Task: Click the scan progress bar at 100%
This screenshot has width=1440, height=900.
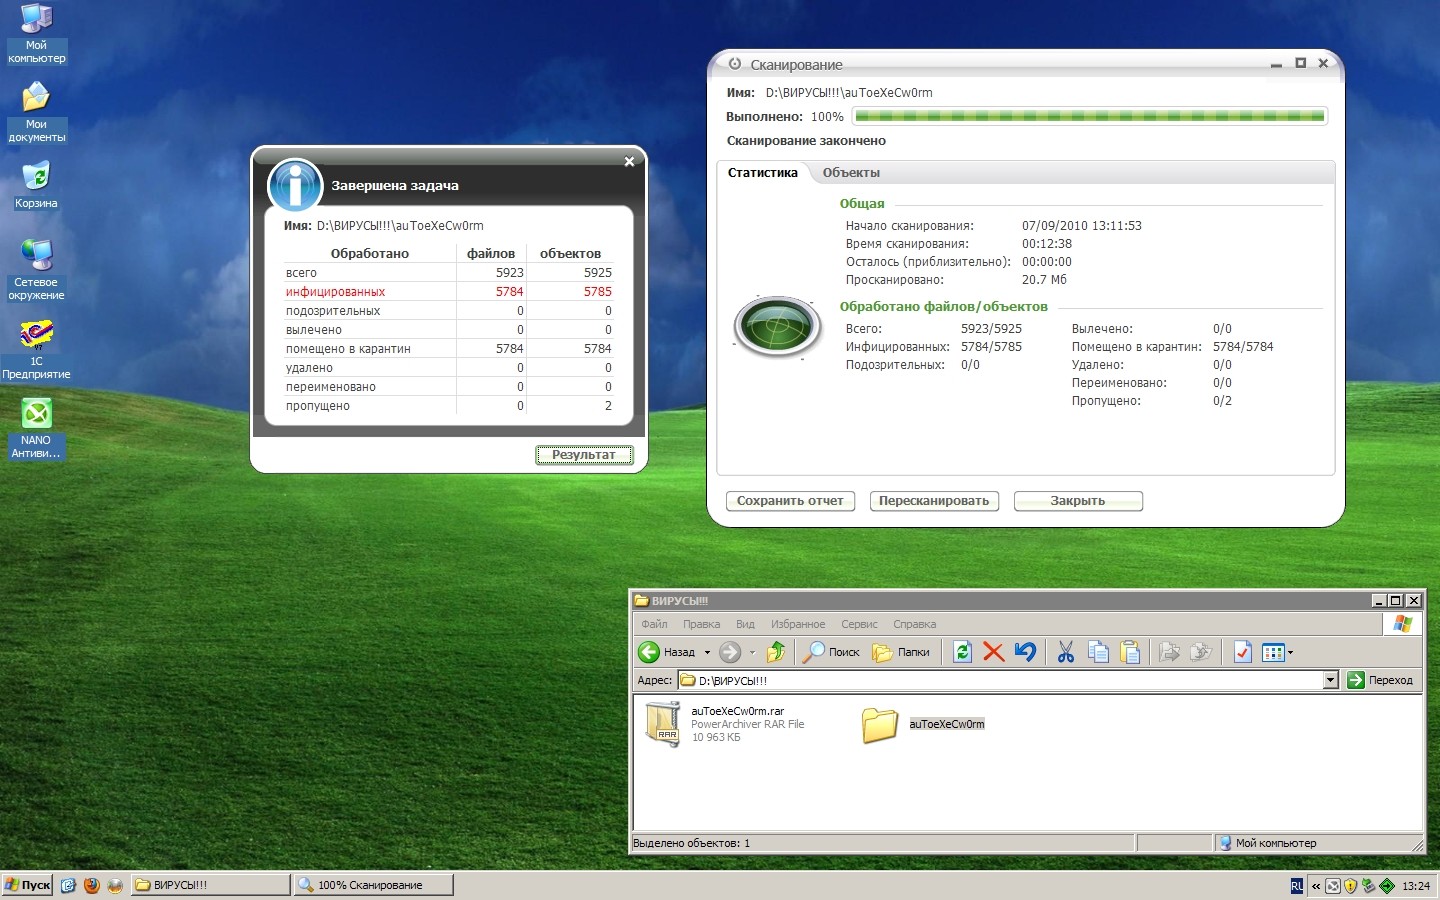Action: (x=1089, y=117)
